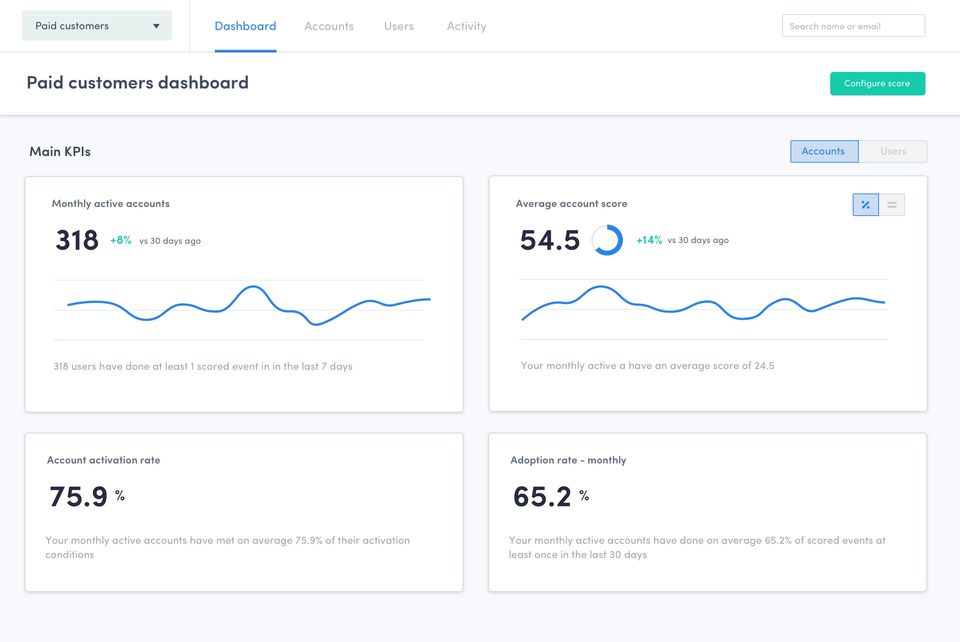Image resolution: width=960 pixels, height=642 pixels.
Task: Click the Average account score card title
Action: click(571, 204)
